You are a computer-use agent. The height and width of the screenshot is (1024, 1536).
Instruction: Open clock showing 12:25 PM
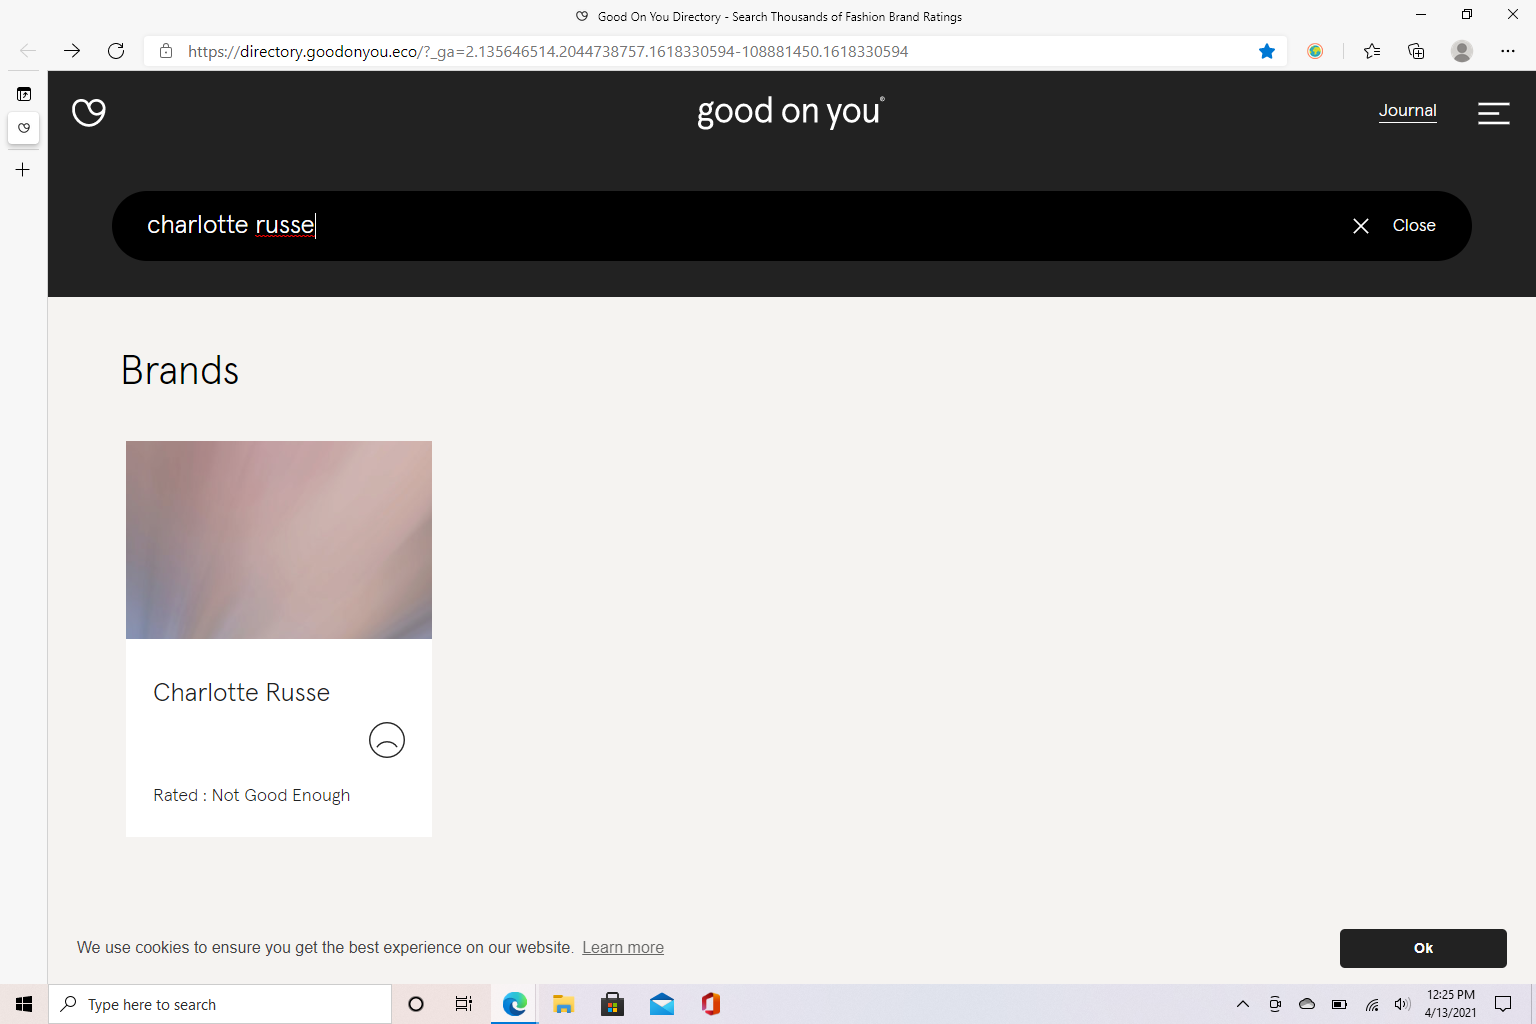(x=1450, y=1004)
